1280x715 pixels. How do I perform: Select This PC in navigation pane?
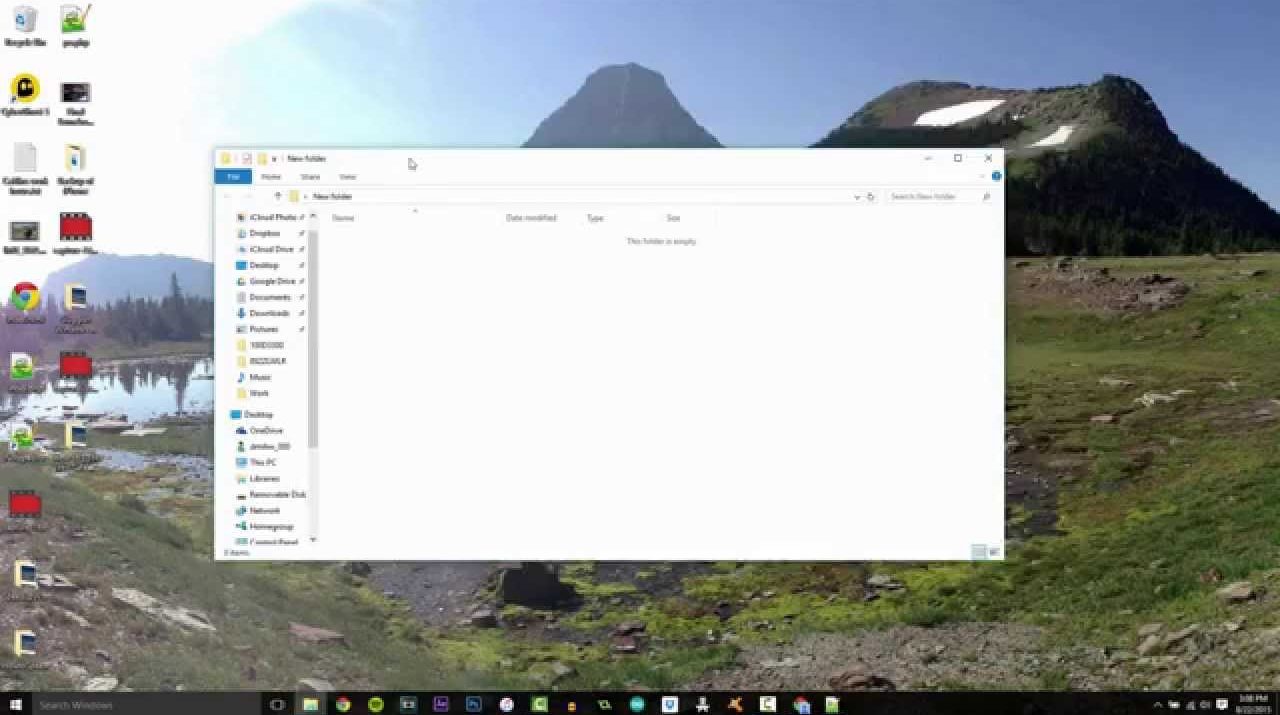coord(262,462)
